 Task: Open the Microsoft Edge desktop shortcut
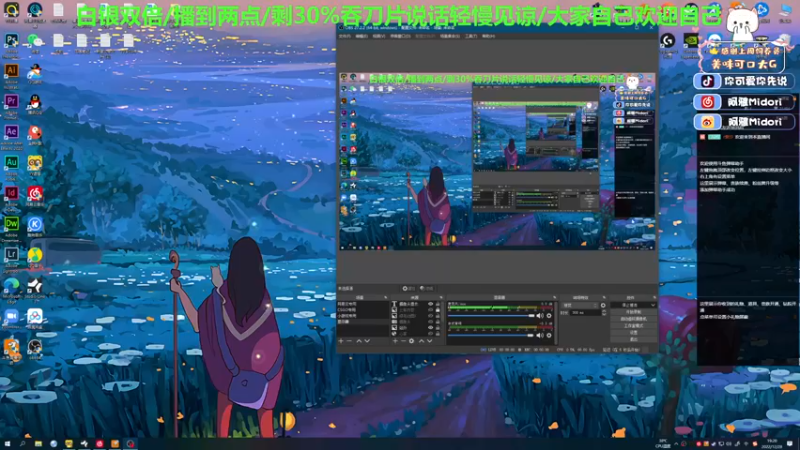(11, 285)
